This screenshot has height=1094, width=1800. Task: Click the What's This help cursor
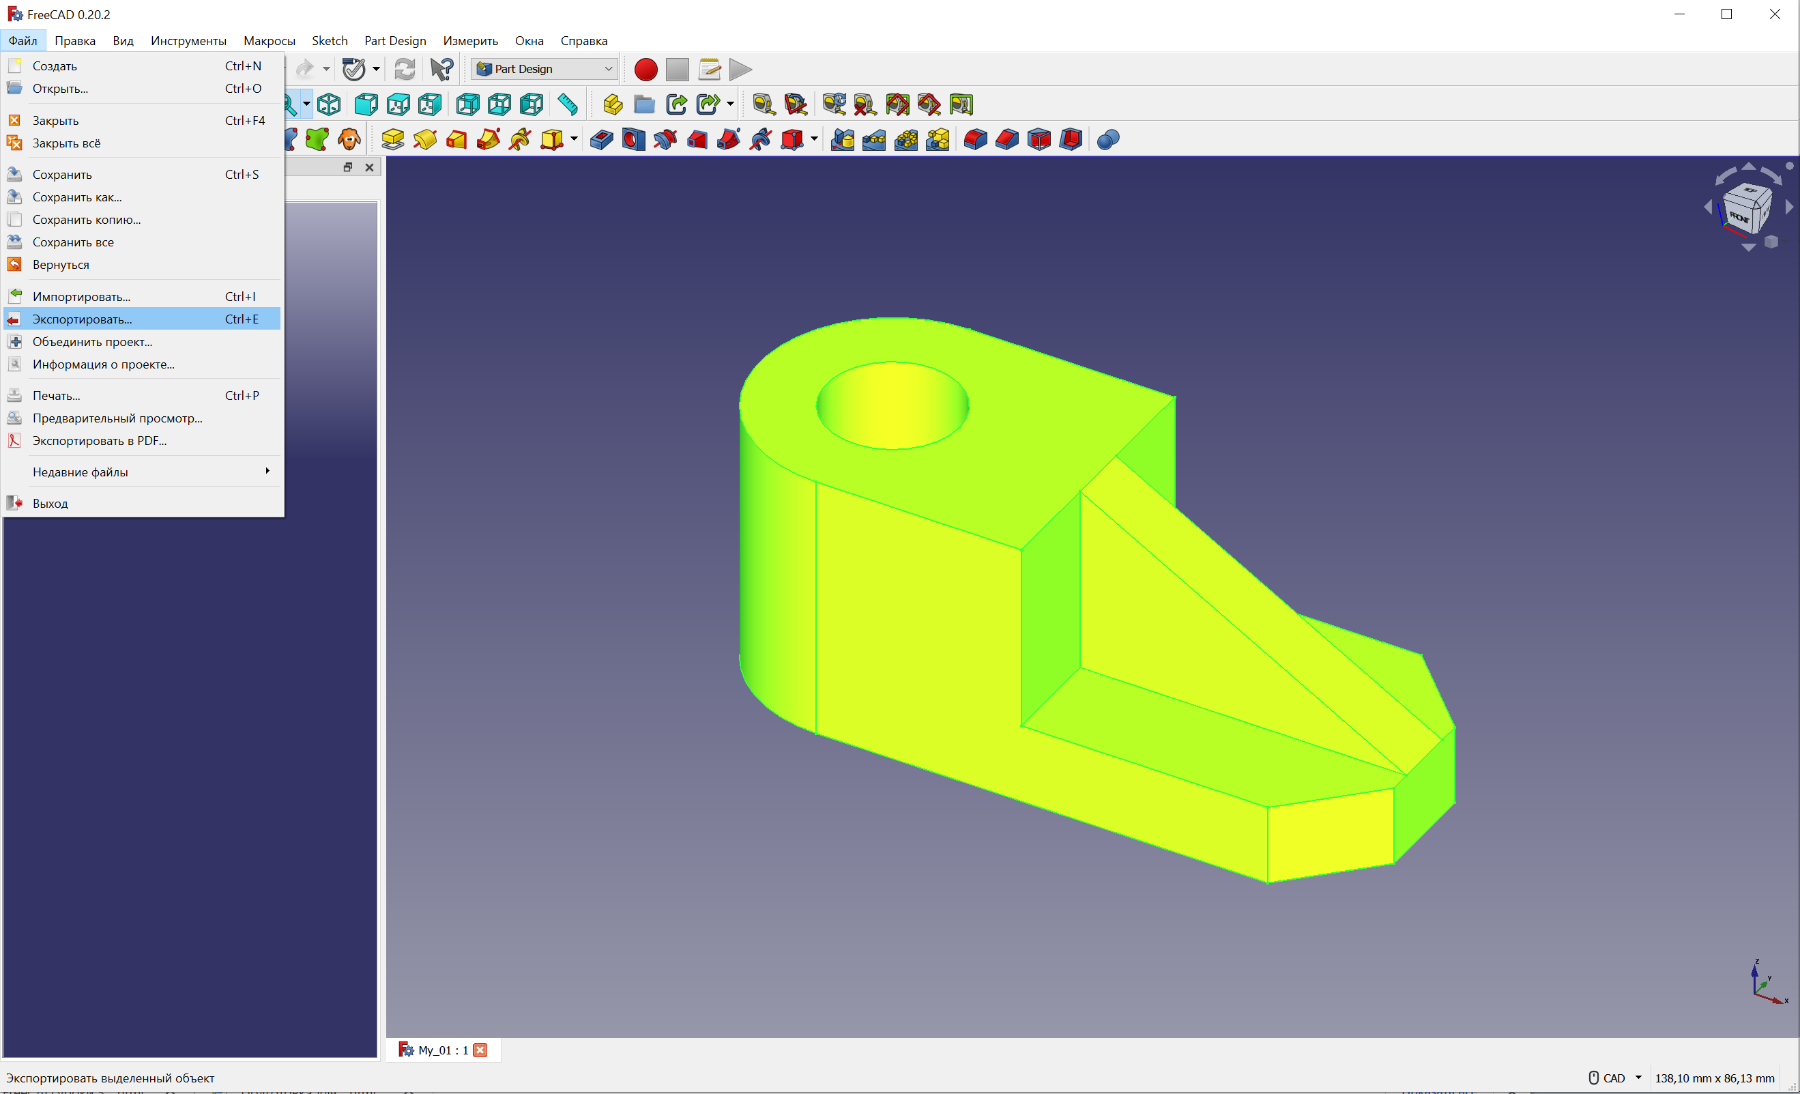(442, 69)
